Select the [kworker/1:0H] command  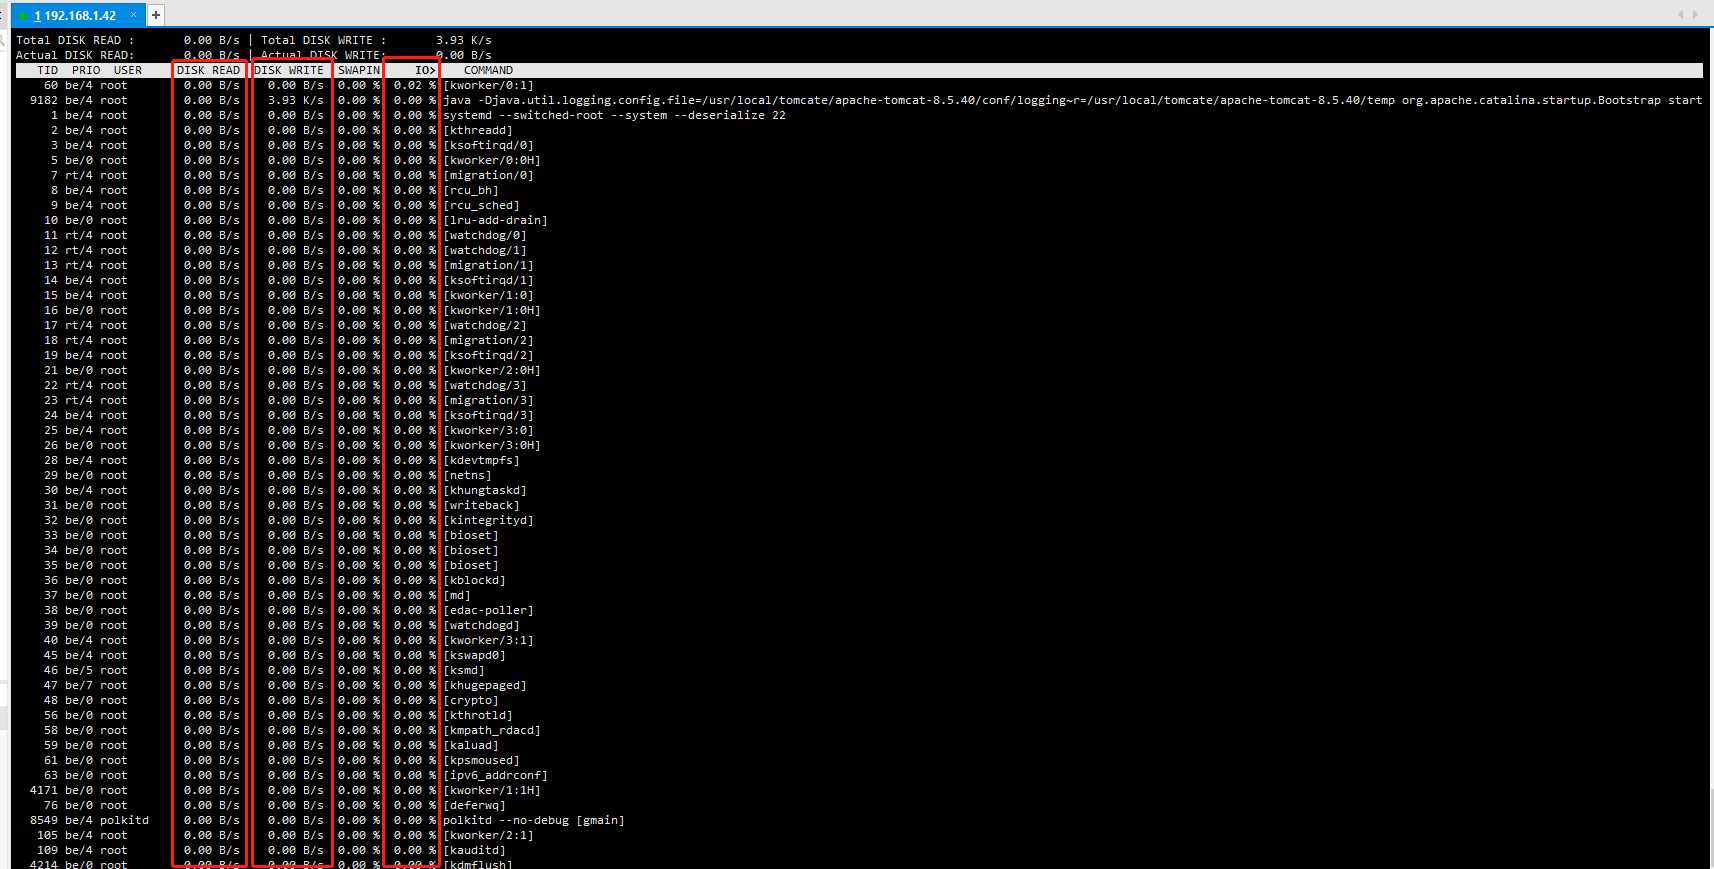point(492,310)
